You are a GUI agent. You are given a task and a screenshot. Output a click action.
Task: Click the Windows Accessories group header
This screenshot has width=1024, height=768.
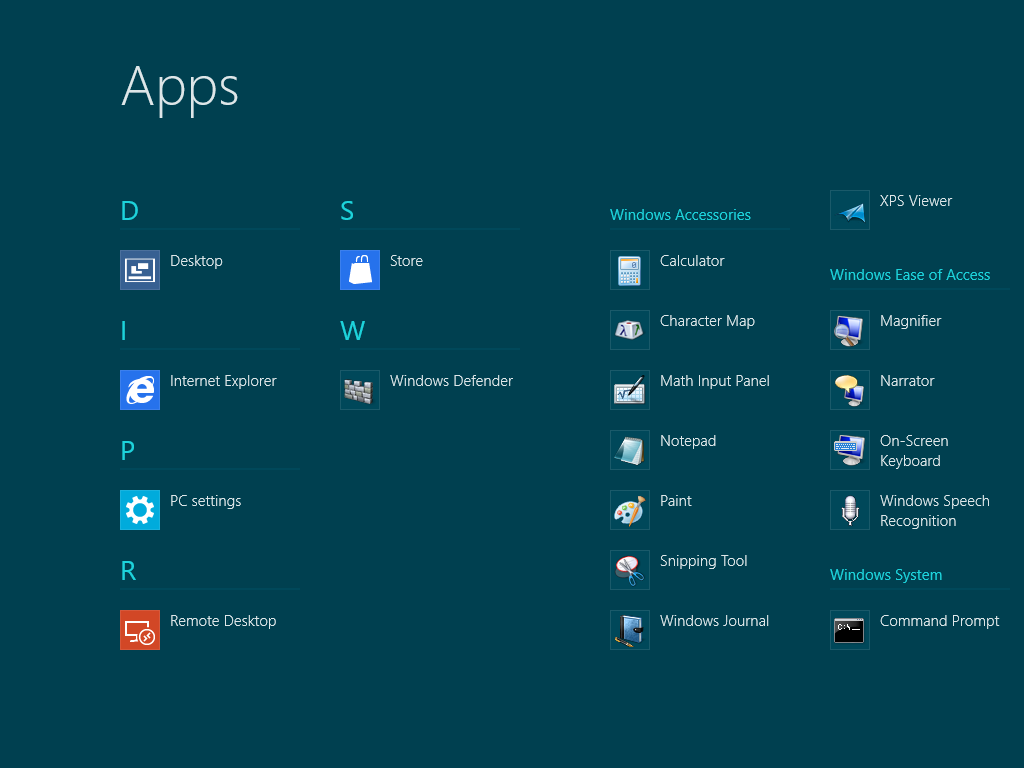(x=680, y=215)
